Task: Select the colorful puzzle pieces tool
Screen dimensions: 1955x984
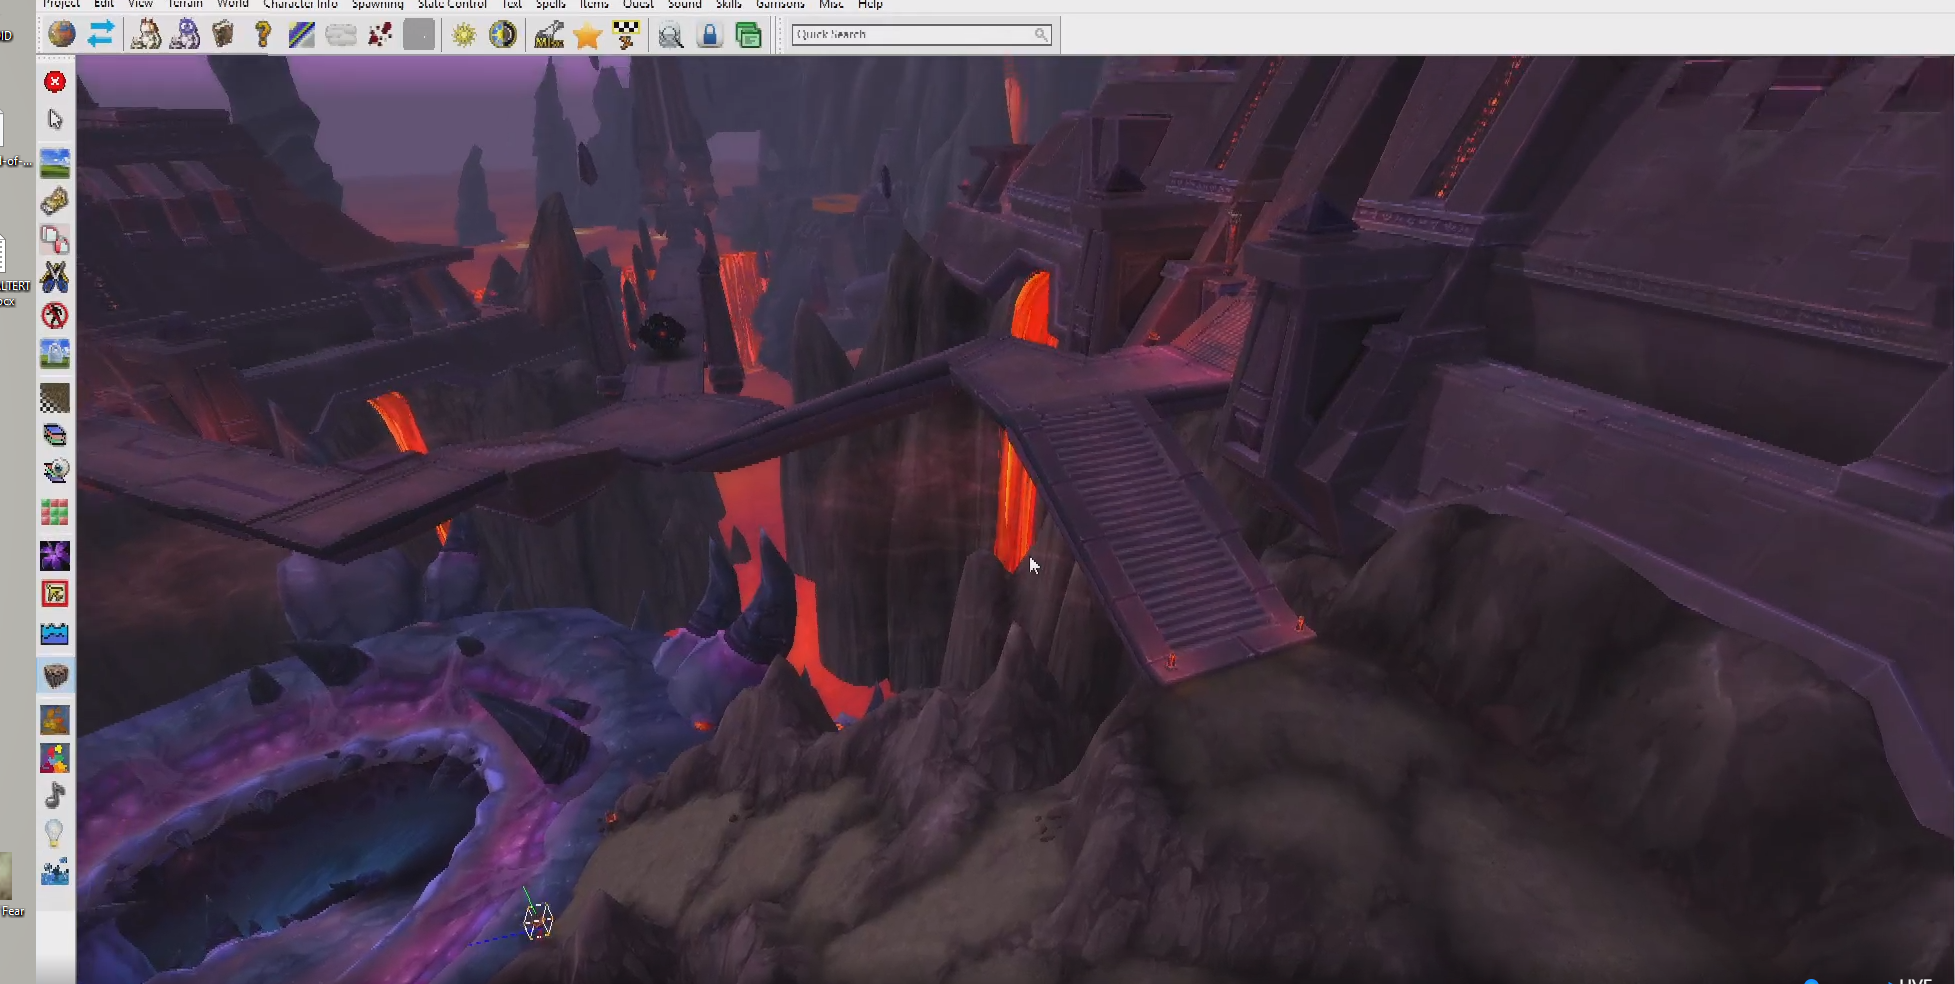Action: 55,758
